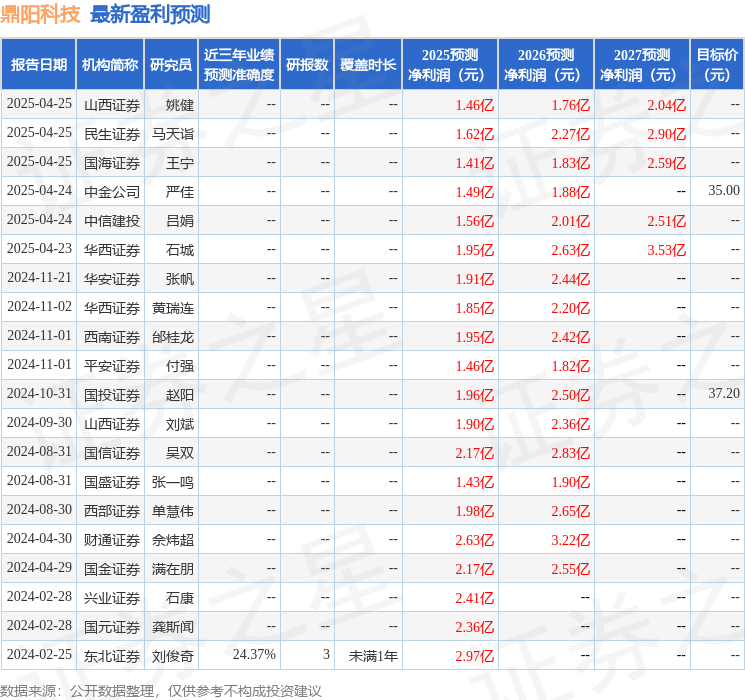
Task: Click analyst name 满在朋
Action: (173, 569)
